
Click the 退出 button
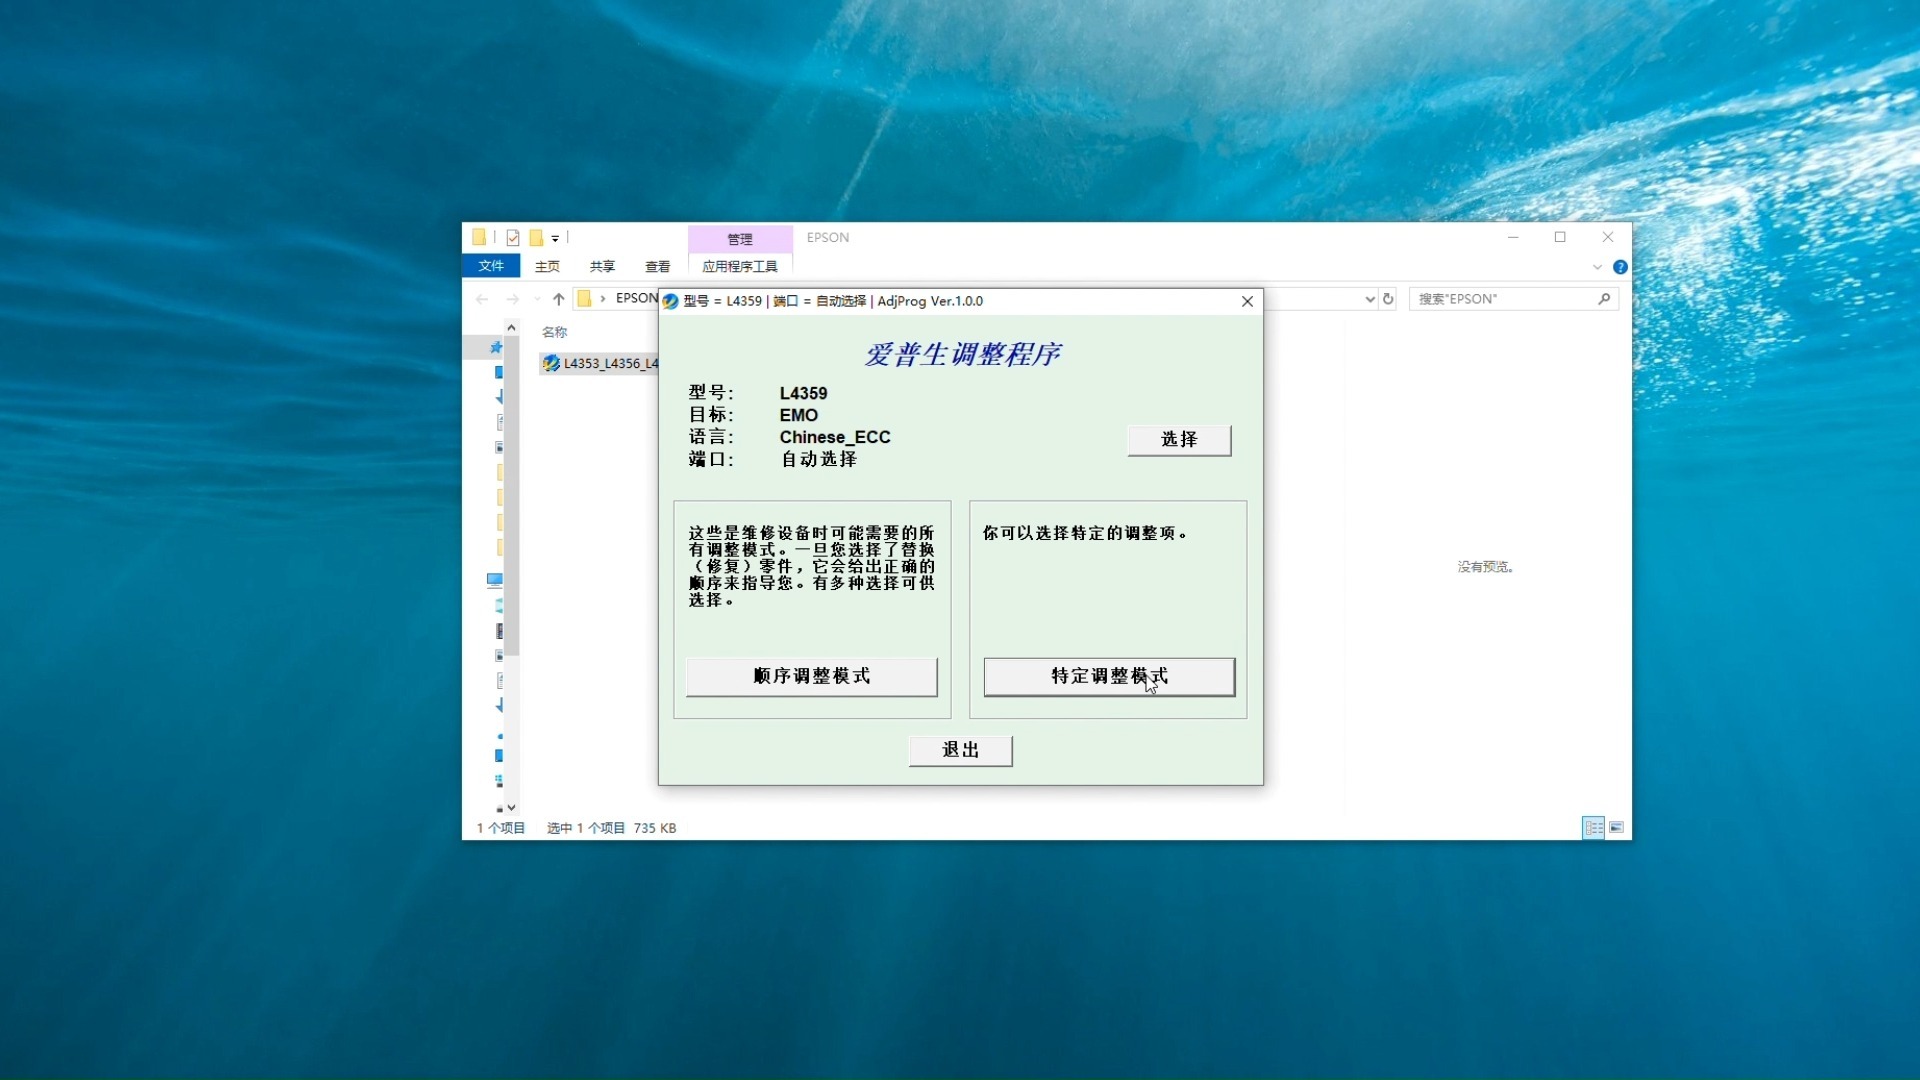click(x=960, y=750)
